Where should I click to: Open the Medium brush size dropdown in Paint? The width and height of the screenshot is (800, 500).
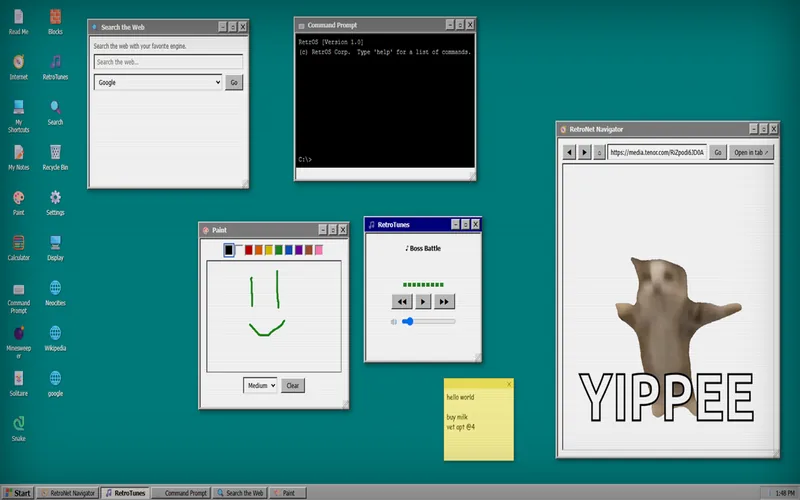(x=260, y=386)
